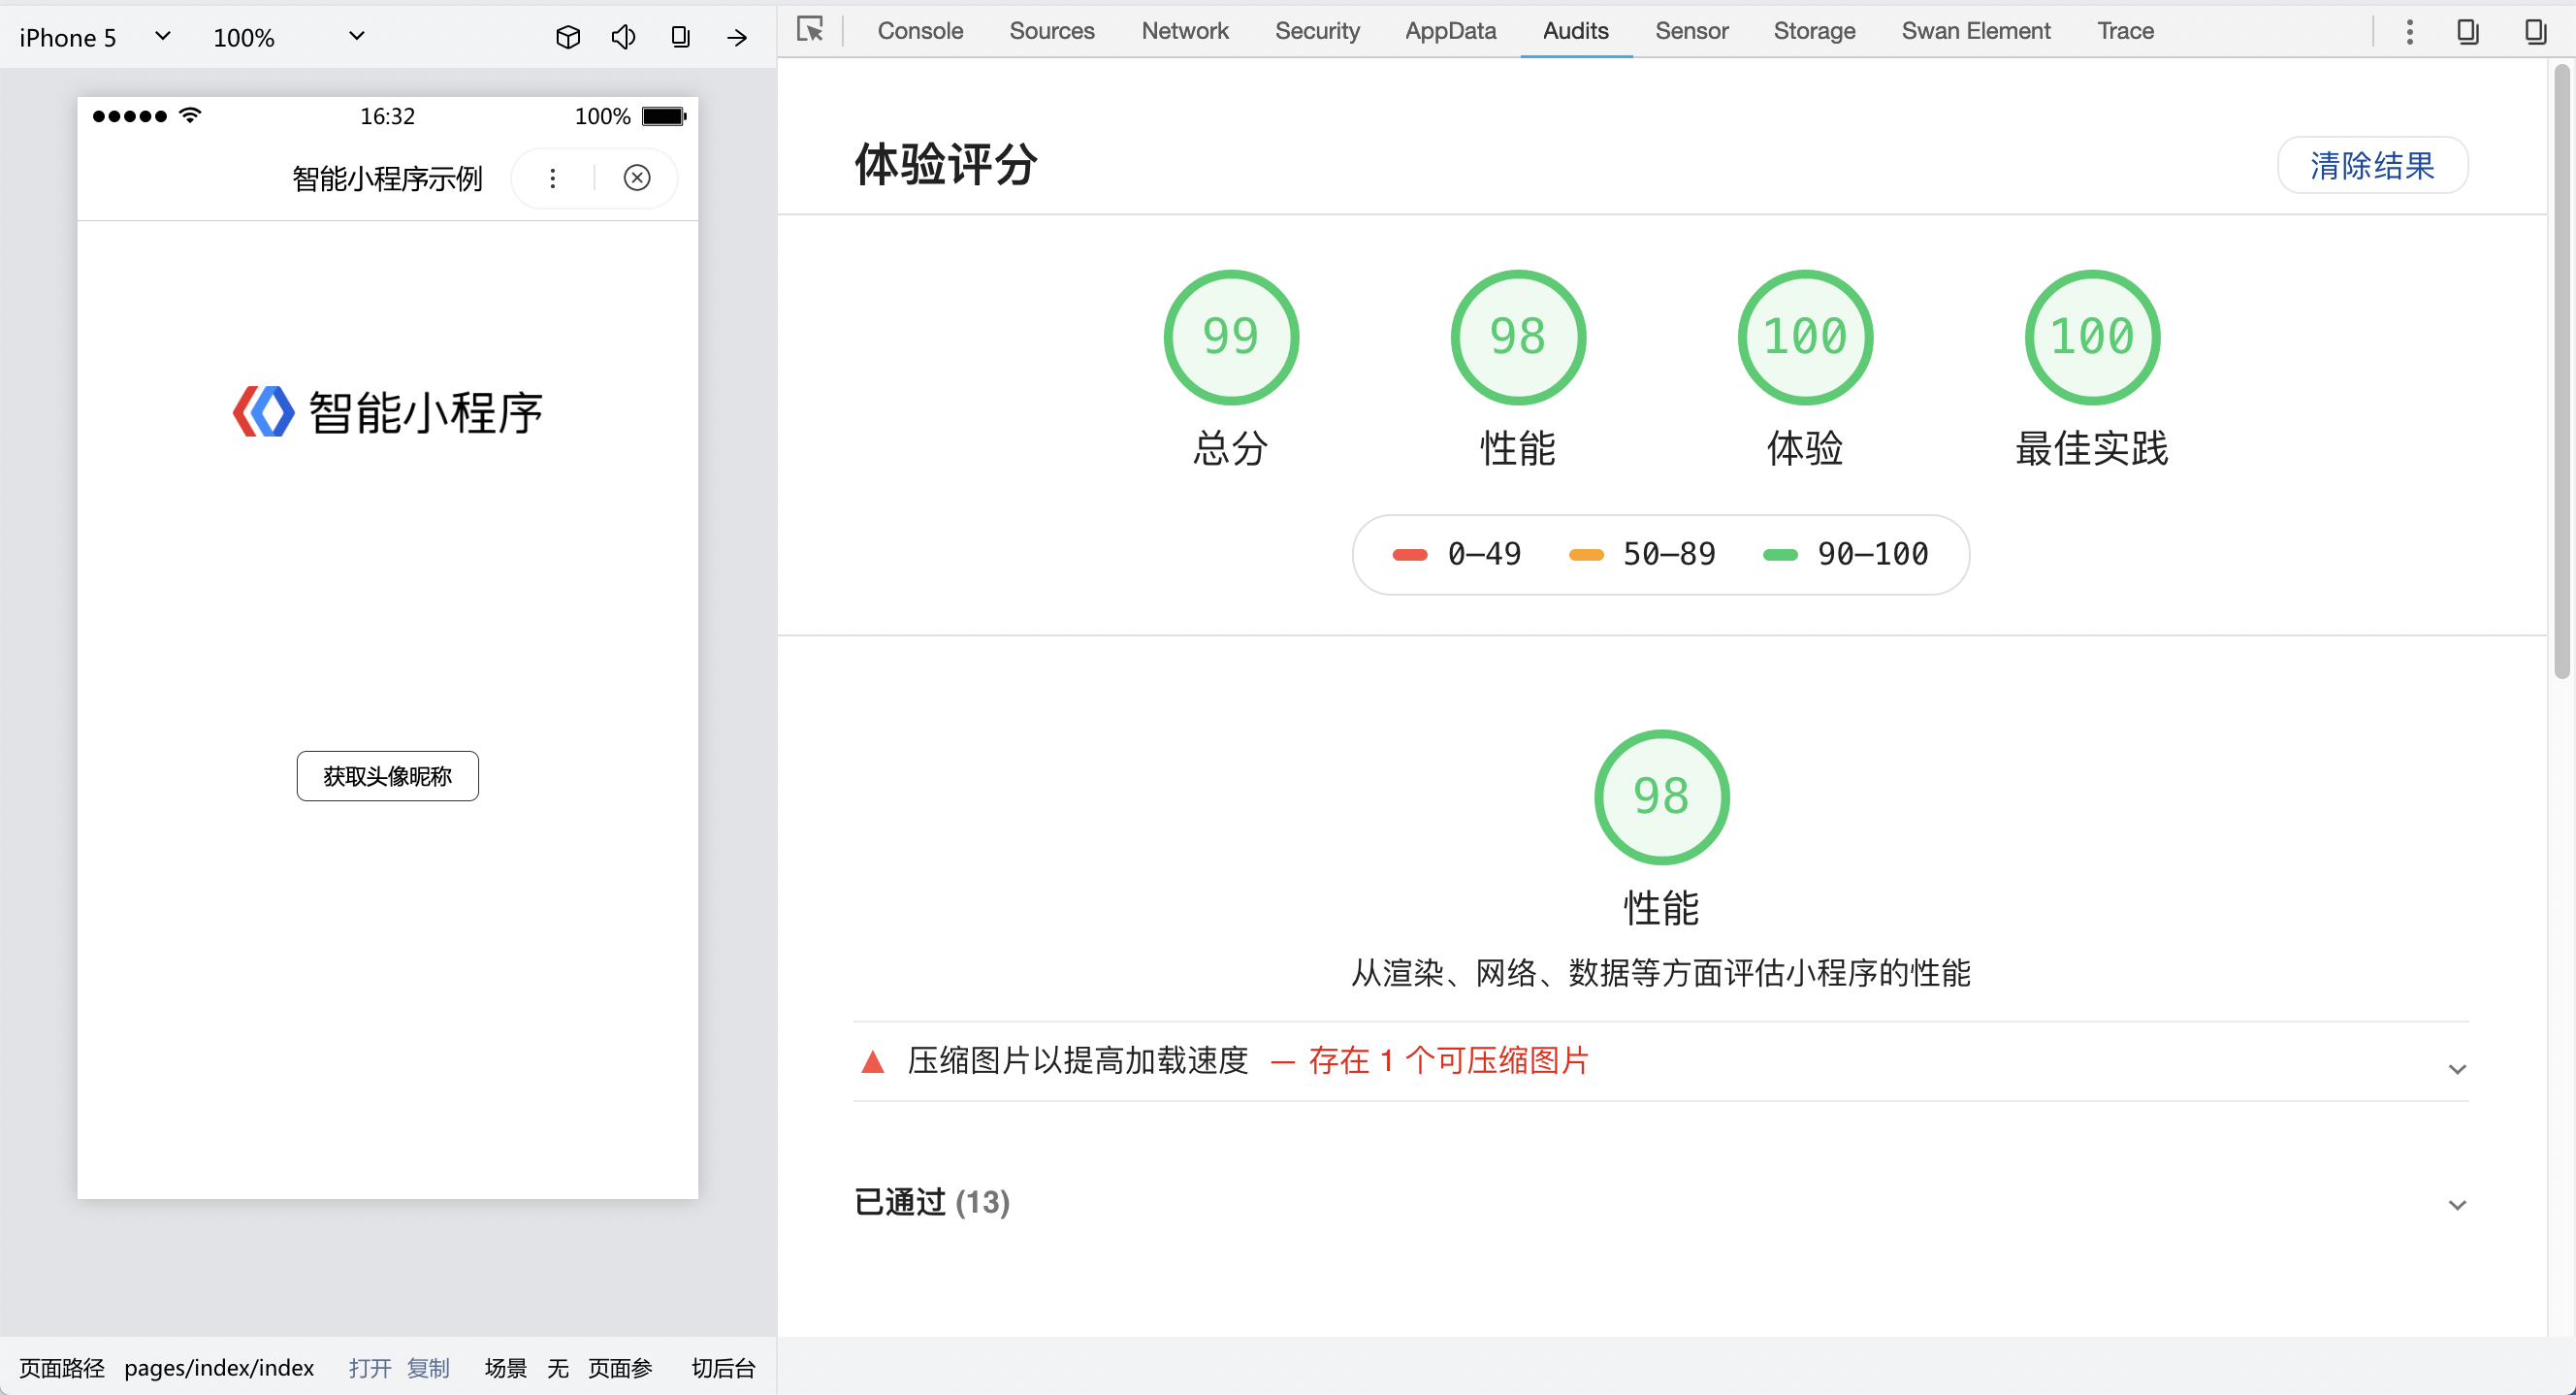2576x1395 pixels.
Task: Switch to the Security tab
Action: (1317, 31)
